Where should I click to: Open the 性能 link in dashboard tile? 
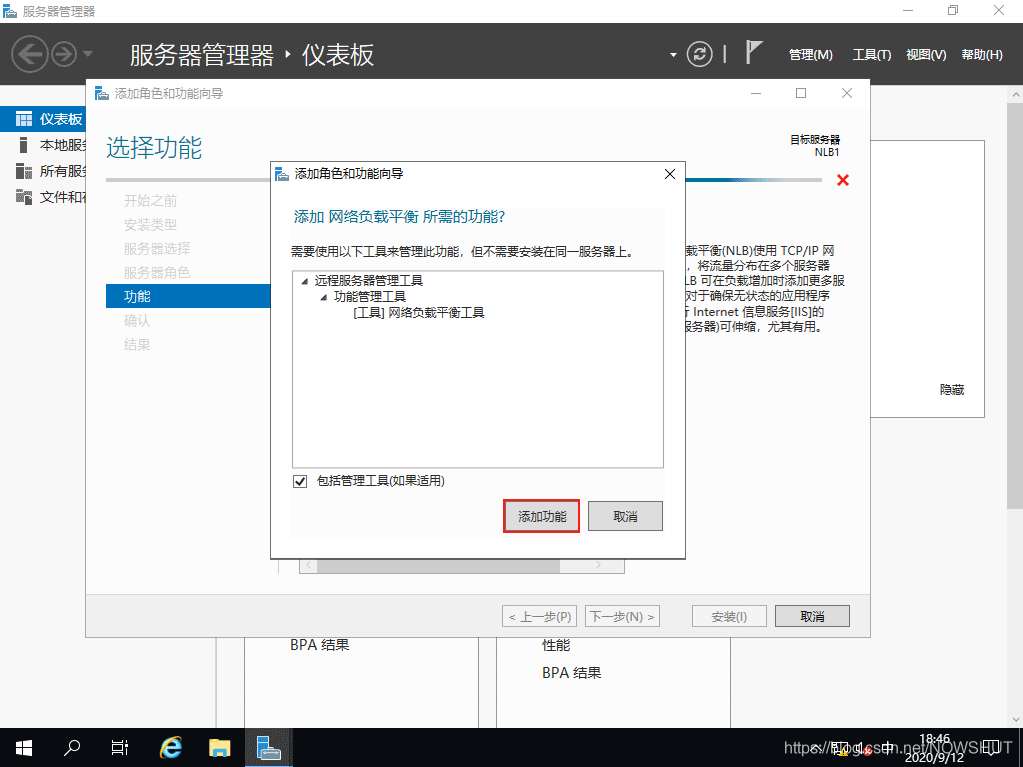556,646
